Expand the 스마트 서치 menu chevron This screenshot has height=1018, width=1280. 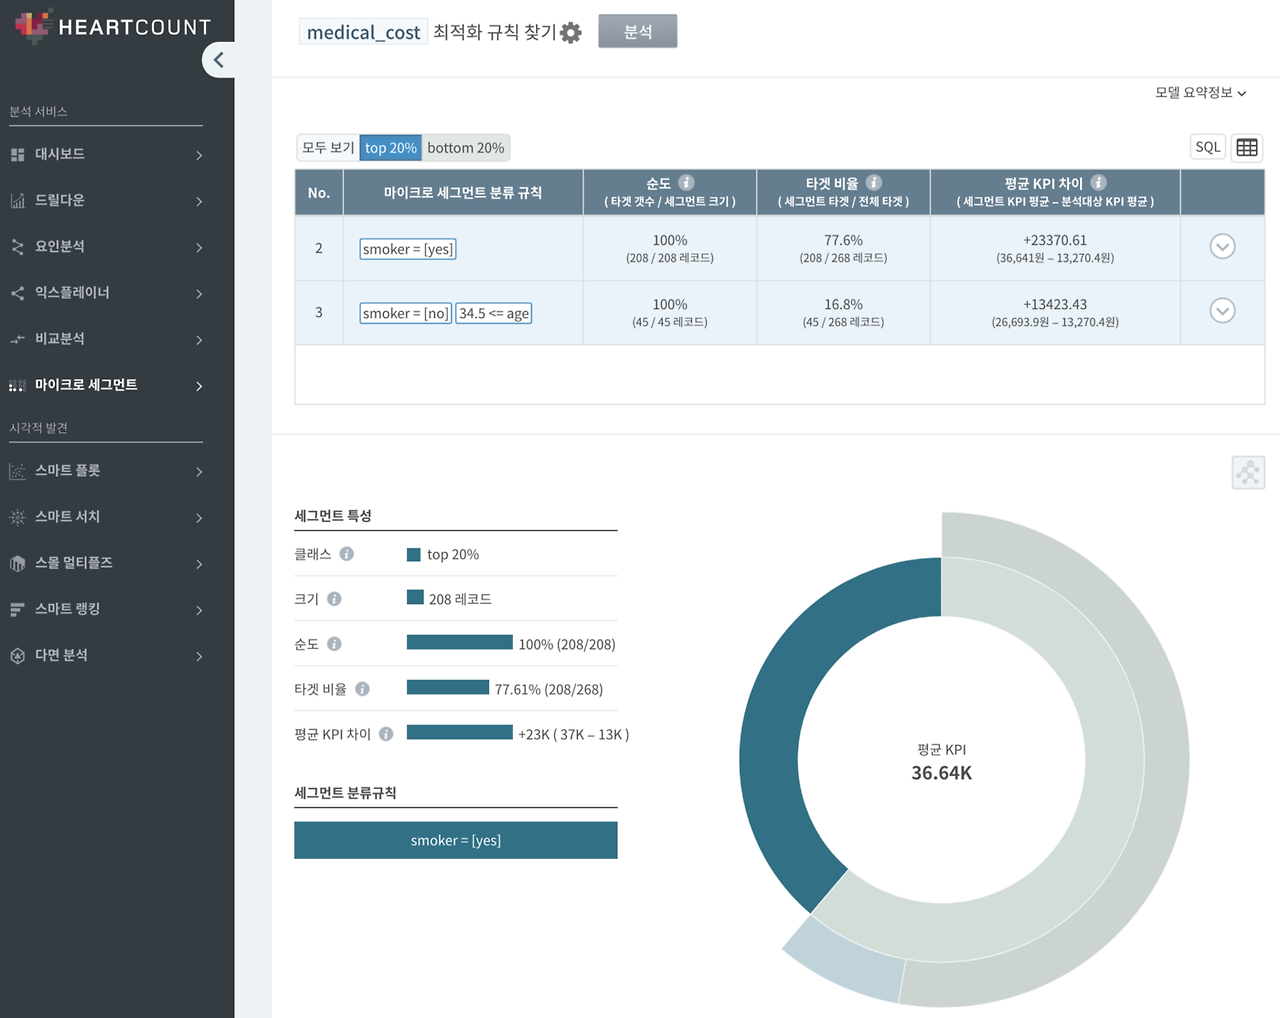tap(199, 518)
